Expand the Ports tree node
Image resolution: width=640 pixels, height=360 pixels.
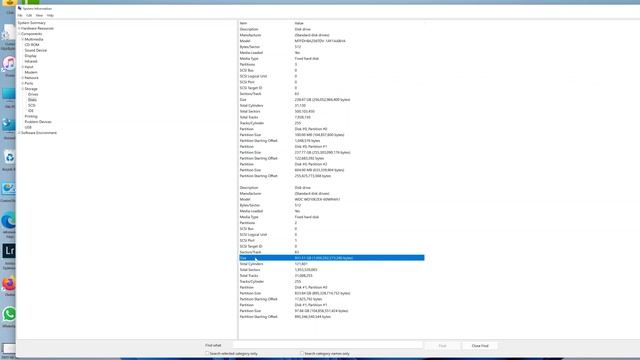pyautogui.click(x=23, y=83)
